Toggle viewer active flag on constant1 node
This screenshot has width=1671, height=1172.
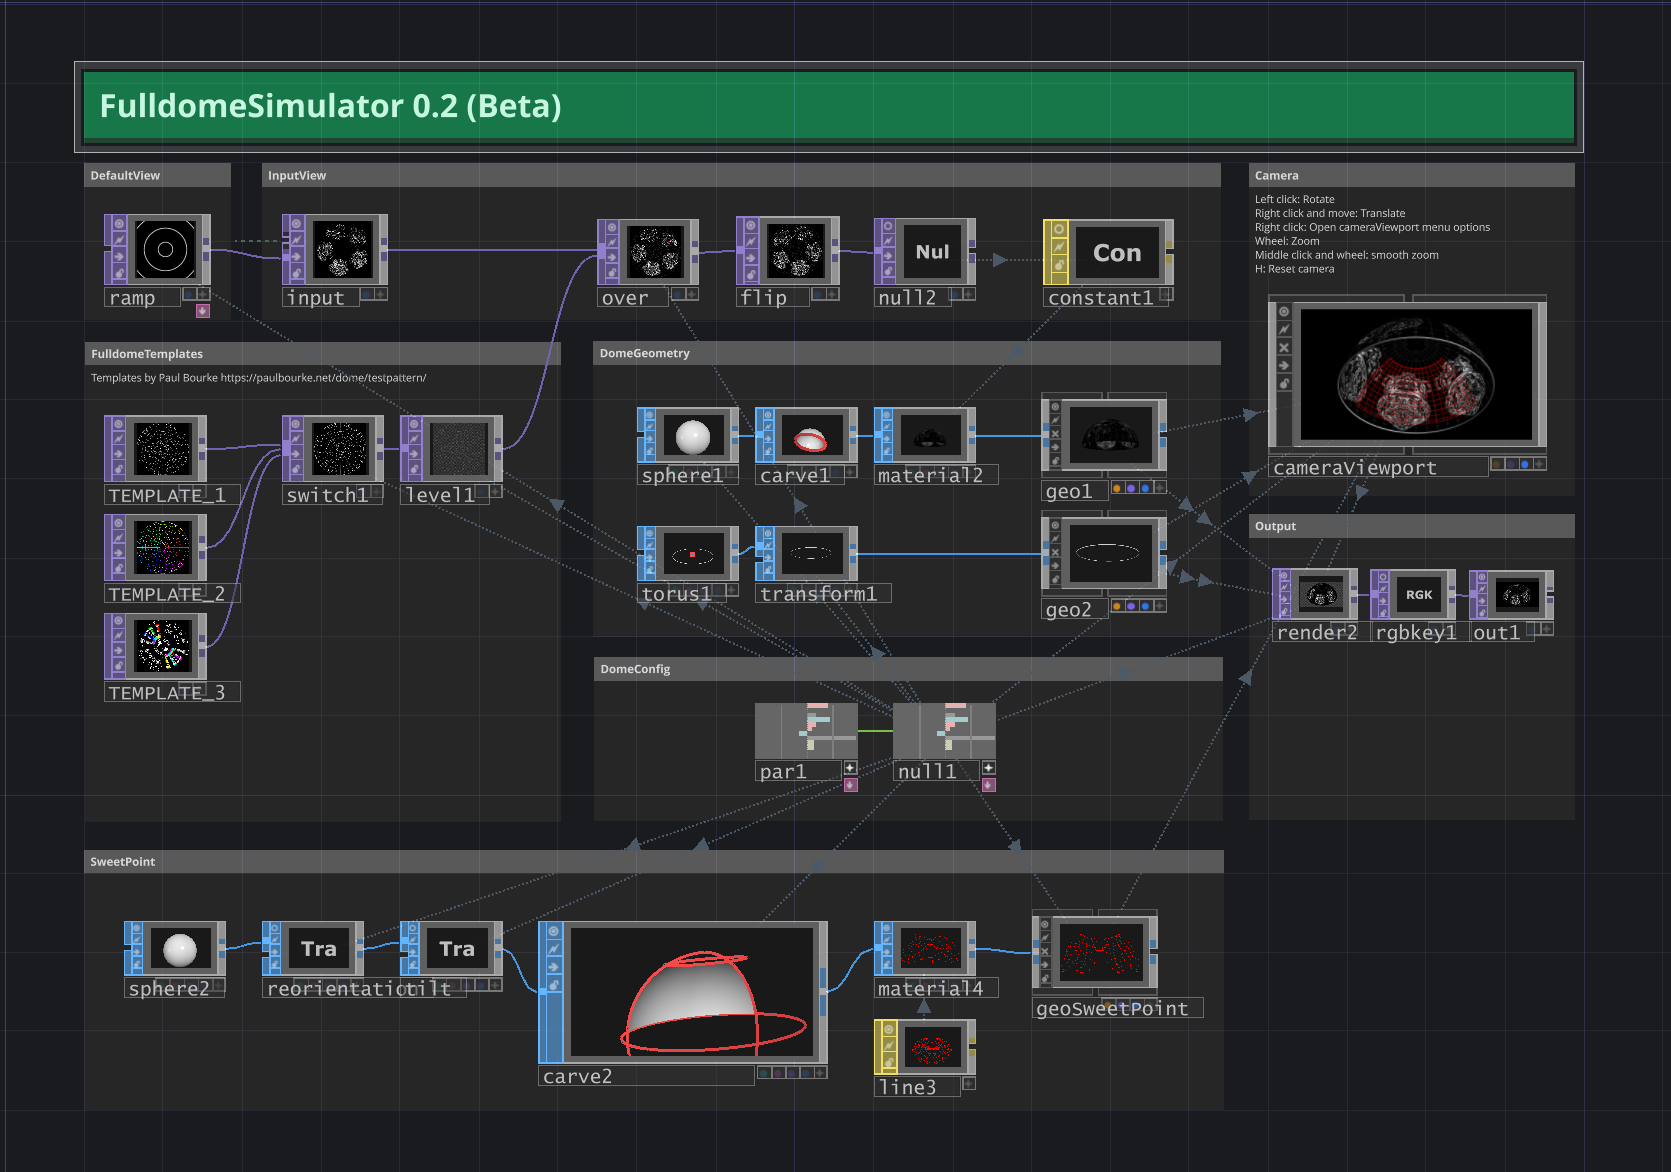point(1058,229)
